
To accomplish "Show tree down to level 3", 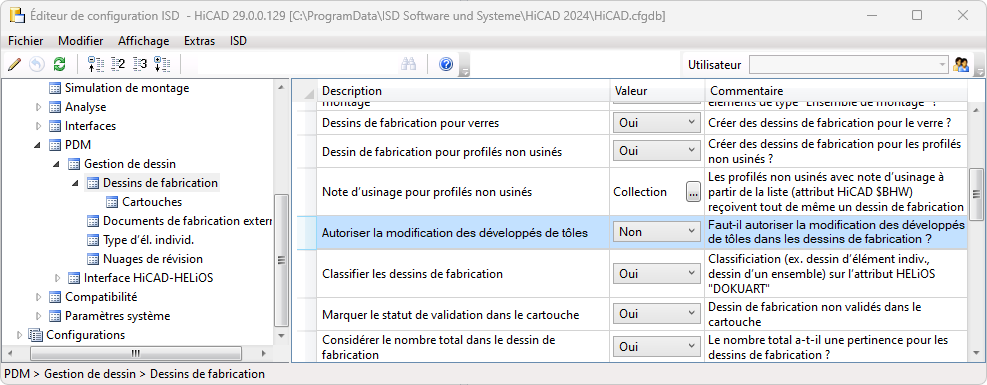I will tap(140, 64).
